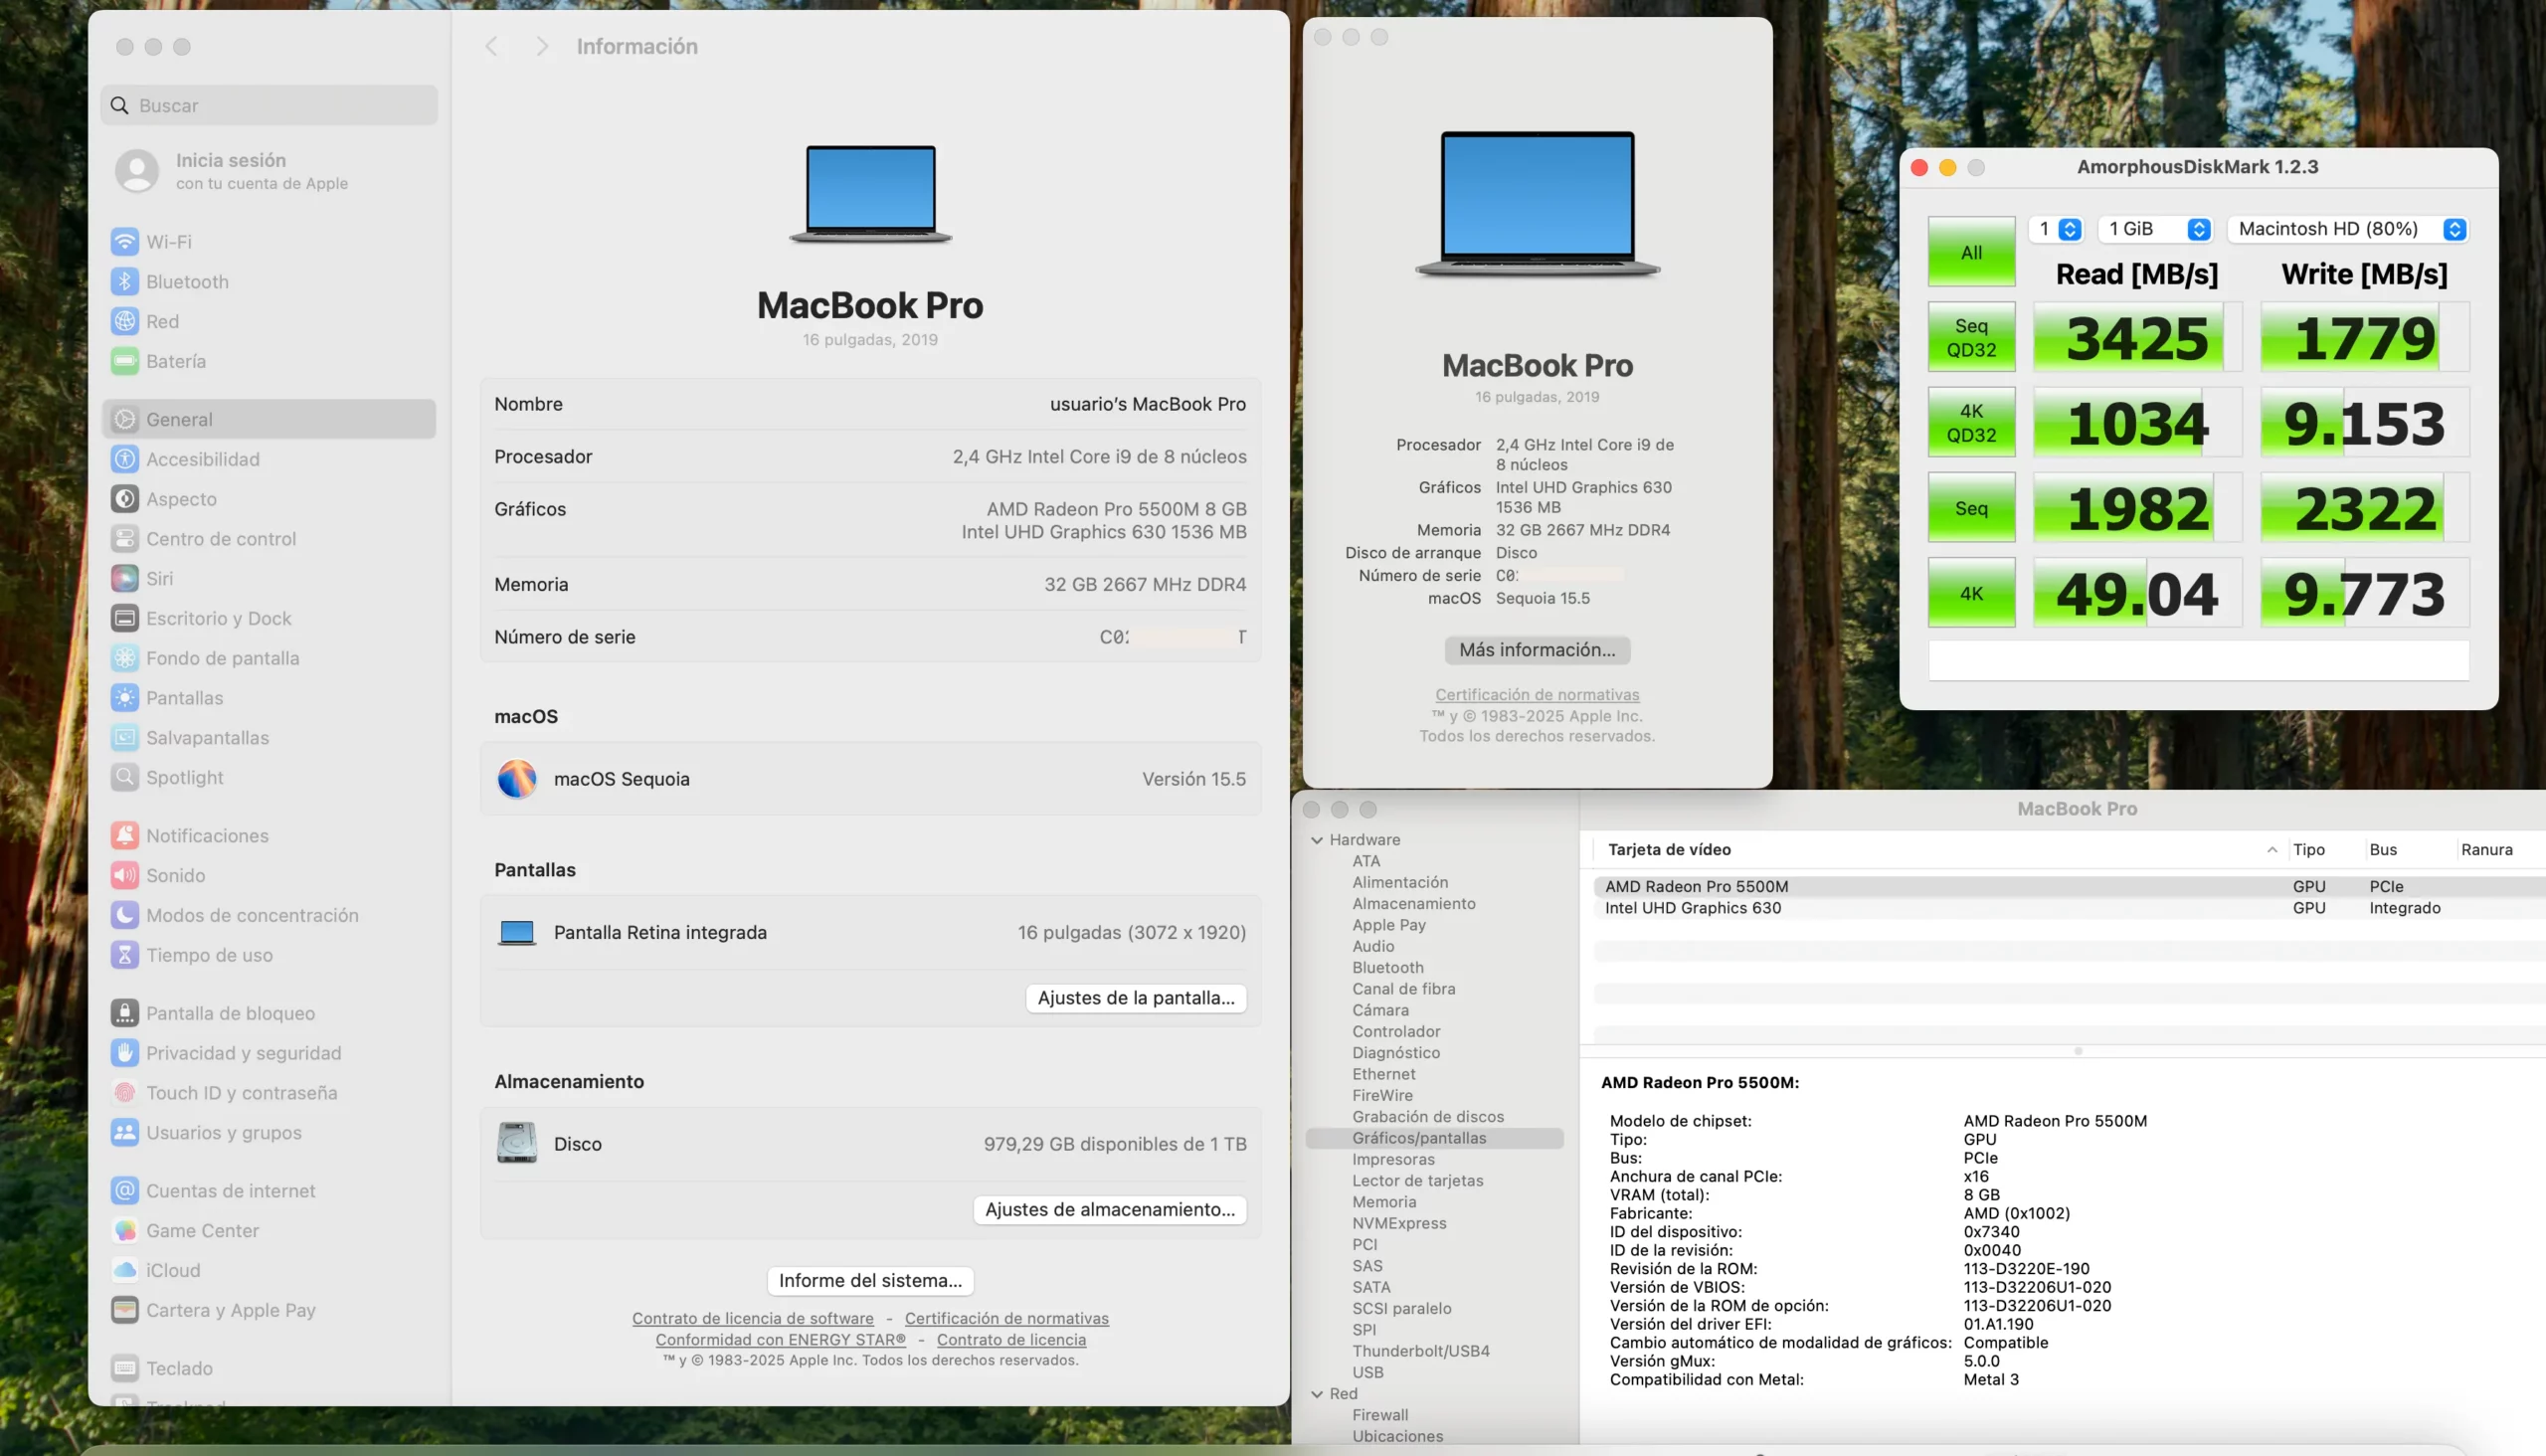This screenshot has width=2546, height=1456.
Task: Select Intel UHD Graphics 630 row
Action: [2068, 908]
